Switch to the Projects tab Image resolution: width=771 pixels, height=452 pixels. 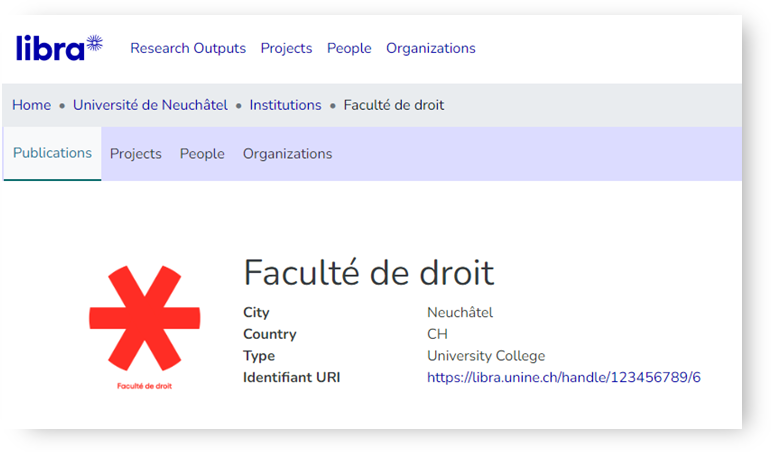coord(136,154)
